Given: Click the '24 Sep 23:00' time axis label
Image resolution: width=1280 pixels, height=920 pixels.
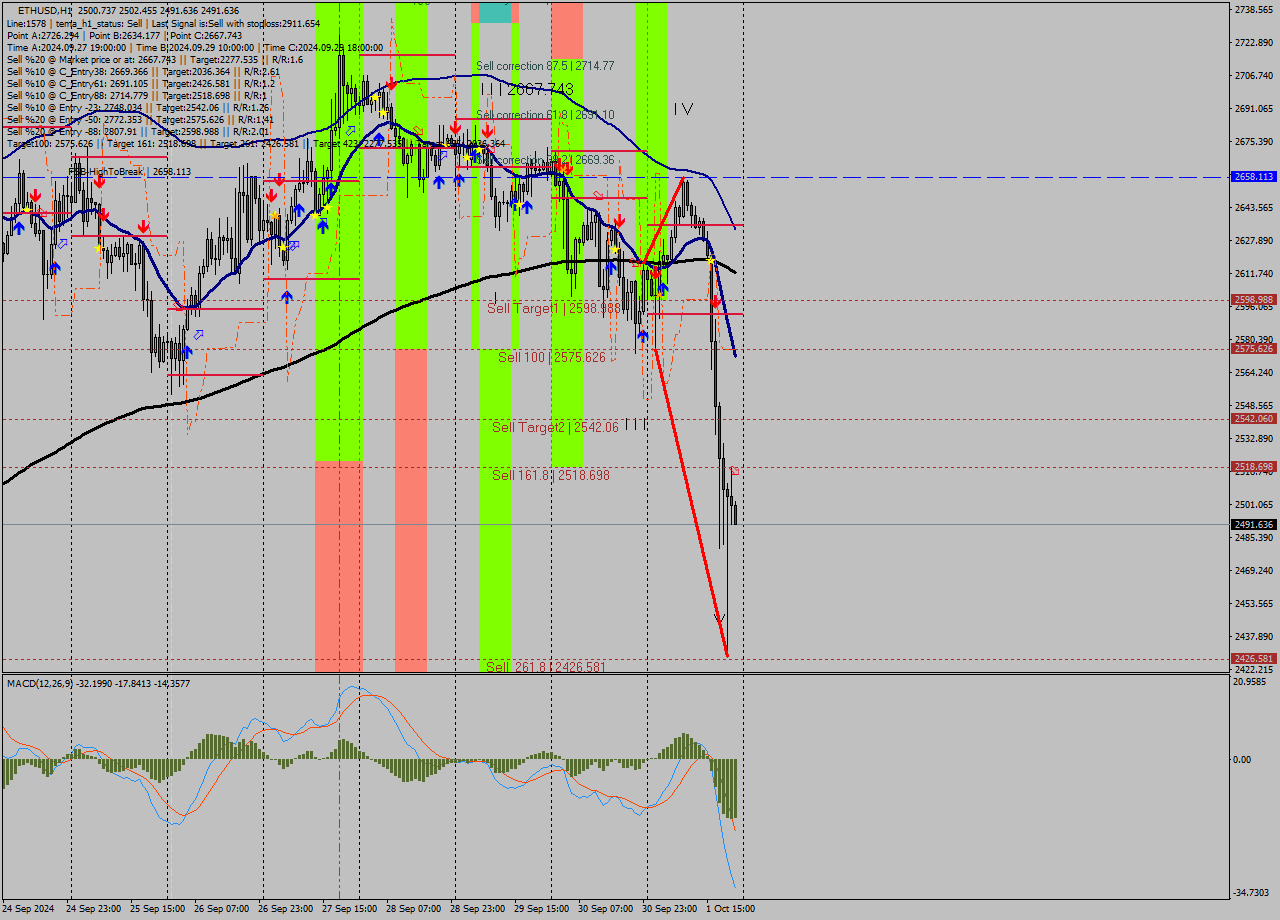Looking at the screenshot, I should coord(94,909).
